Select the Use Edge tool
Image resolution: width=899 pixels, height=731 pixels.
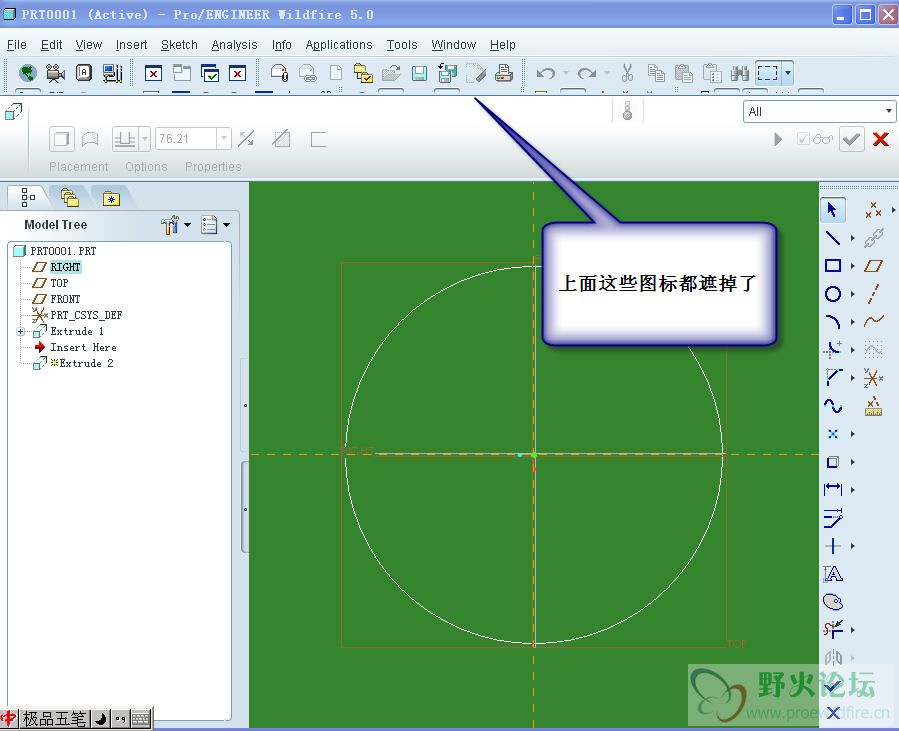(x=832, y=462)
